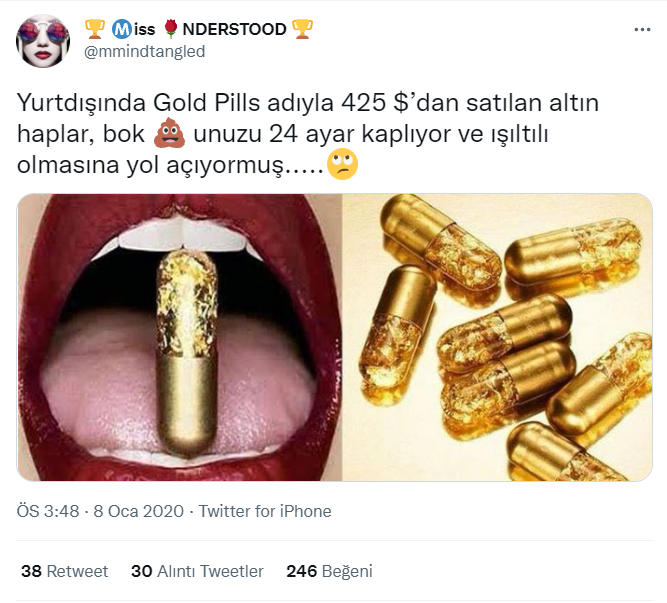Click the rose emoji in display name
The width and height of the screenshot is (667, 603).
pos(171,29)
